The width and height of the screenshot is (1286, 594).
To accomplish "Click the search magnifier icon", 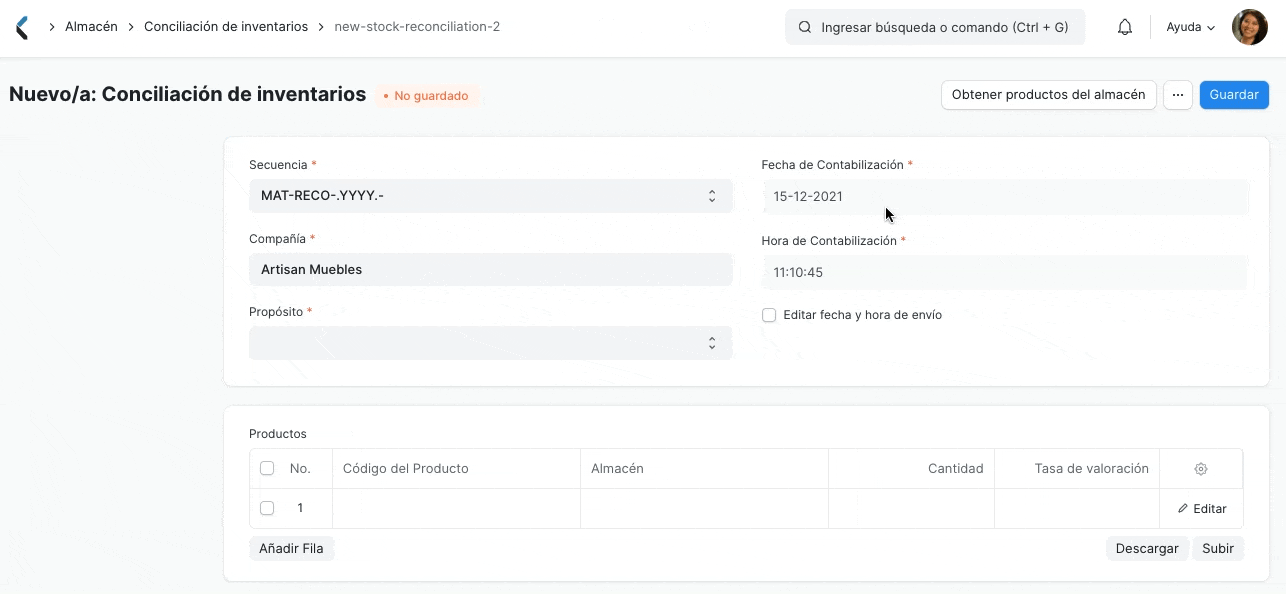I will click(804, 27).
